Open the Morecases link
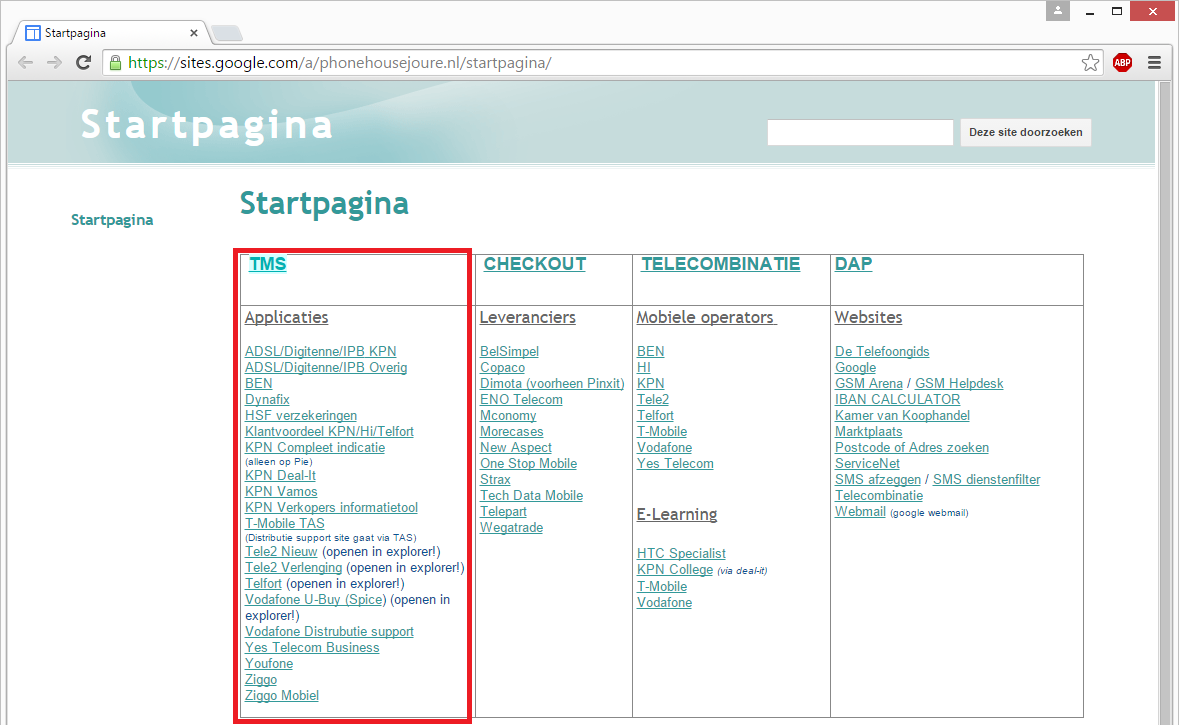The height and width of the screenshot is (725, 1181). (511, 431)
